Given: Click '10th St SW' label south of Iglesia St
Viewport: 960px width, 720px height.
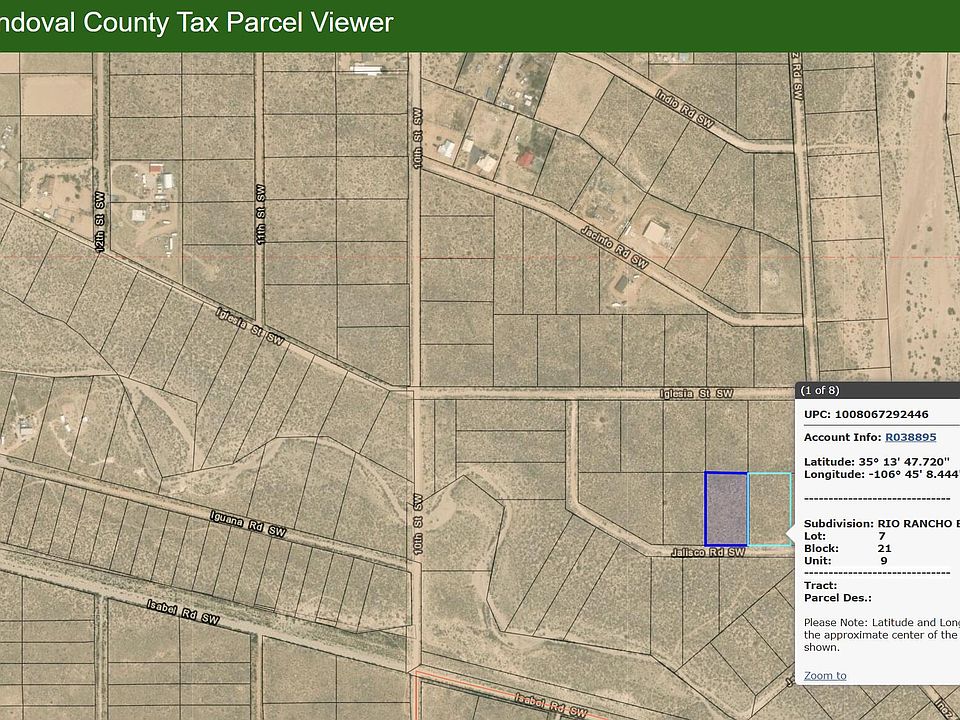Looking at the screenshot, I should [418, 524].
